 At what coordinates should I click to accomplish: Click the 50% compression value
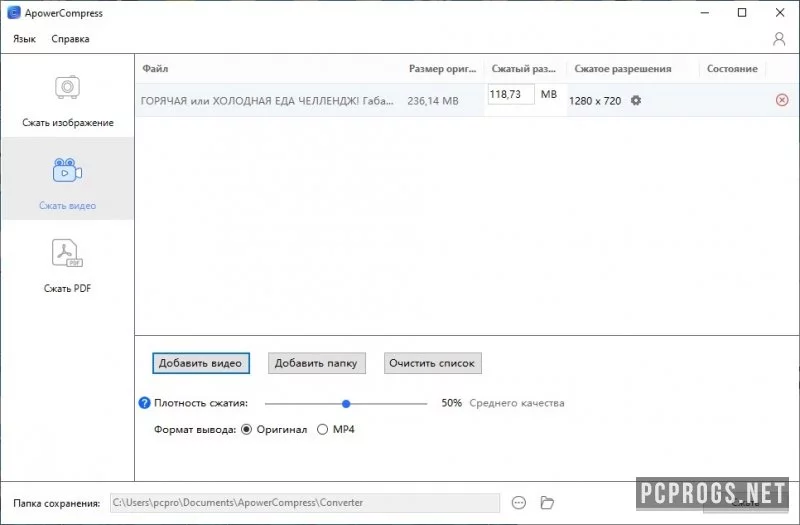(452, 403)
